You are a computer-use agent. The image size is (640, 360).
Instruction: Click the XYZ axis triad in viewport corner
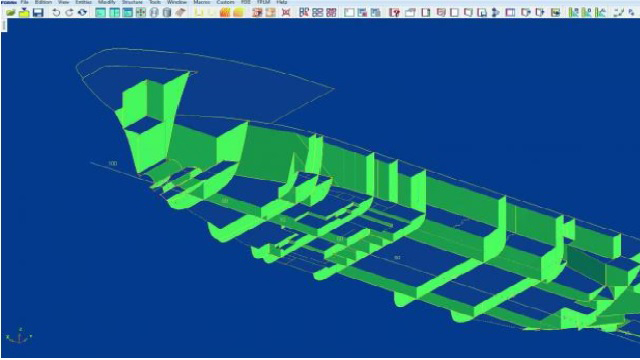pos(19,336)
